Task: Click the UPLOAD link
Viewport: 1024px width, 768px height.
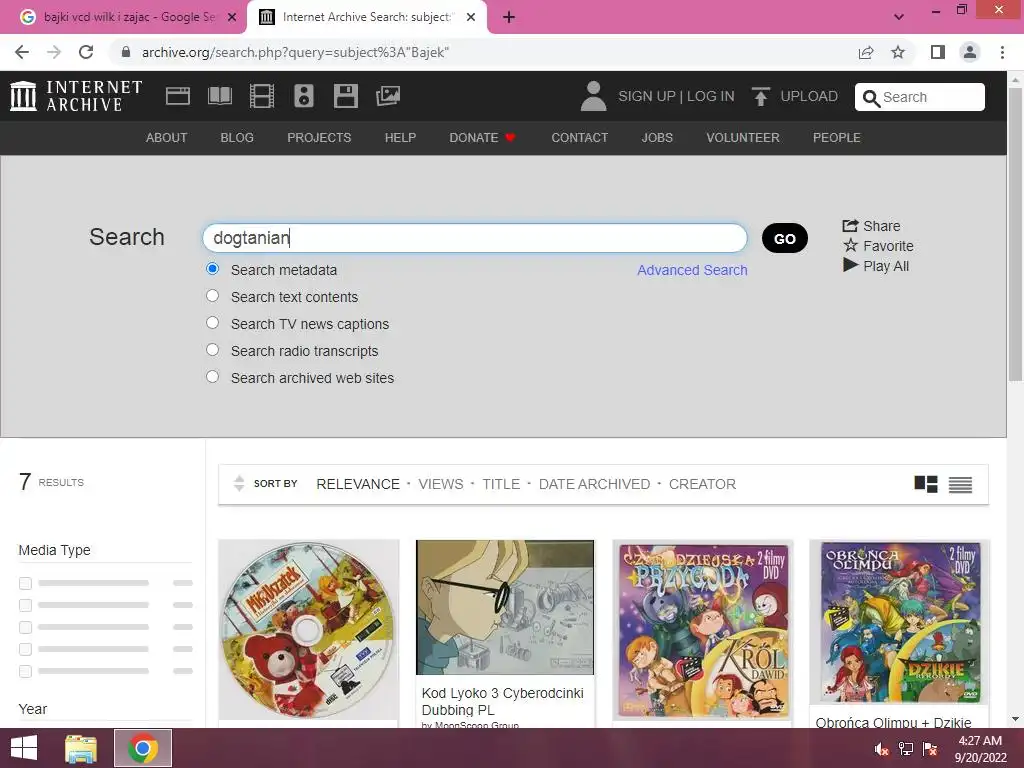Action: click(808, 97)
